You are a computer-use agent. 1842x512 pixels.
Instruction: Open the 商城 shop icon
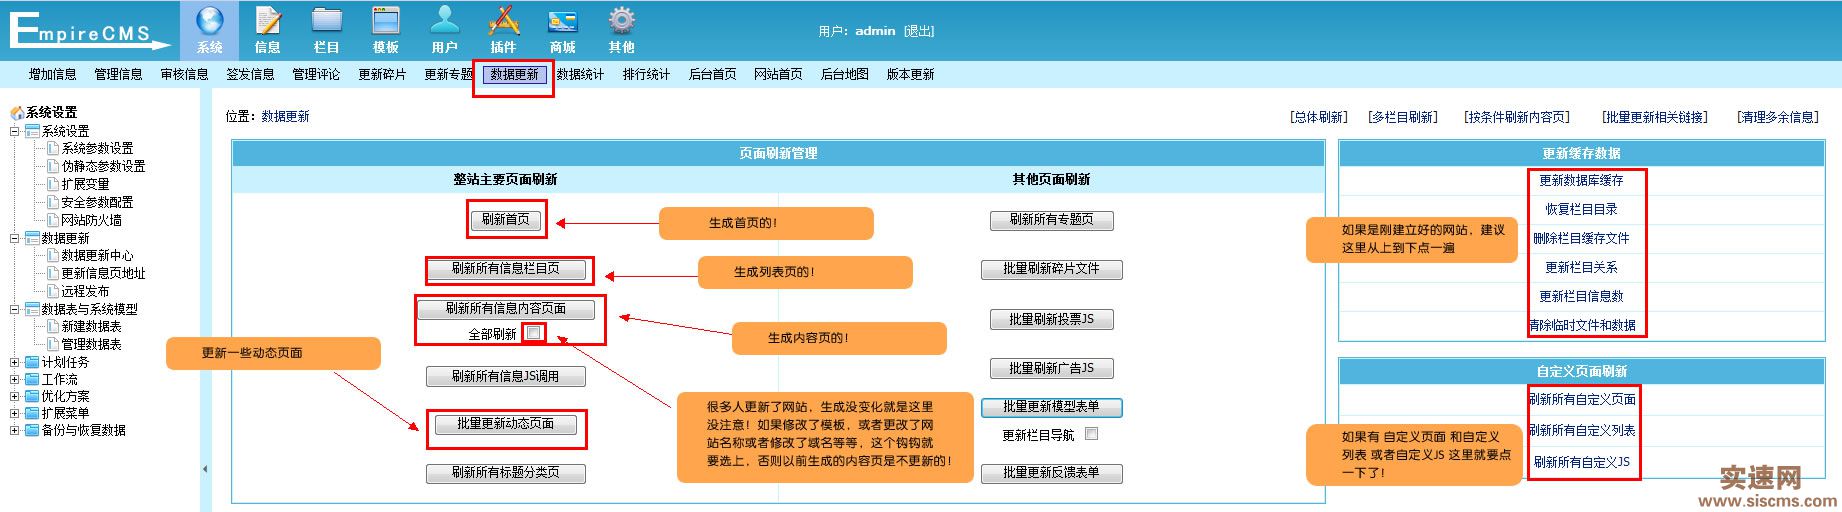562,21
